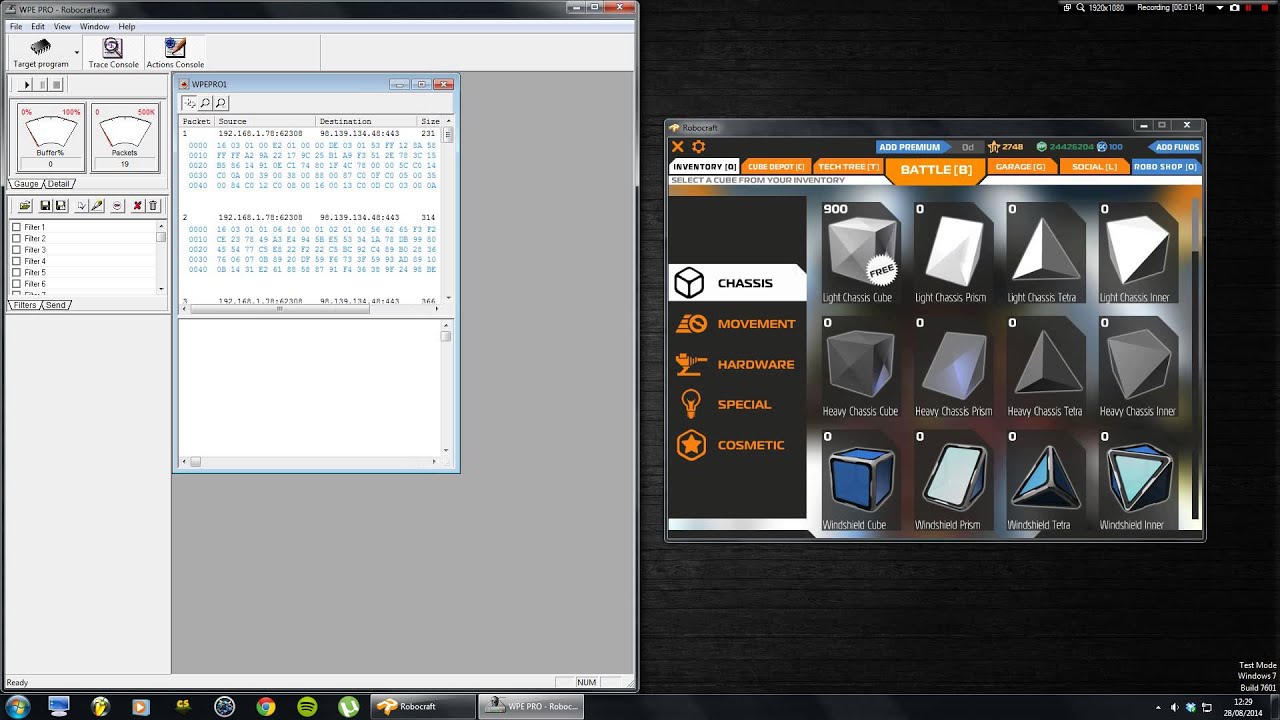The width and height of the screenshot is (1280, 720).
Task: Open uTorrent from taskbar
Action: click(x=348, y=707)
